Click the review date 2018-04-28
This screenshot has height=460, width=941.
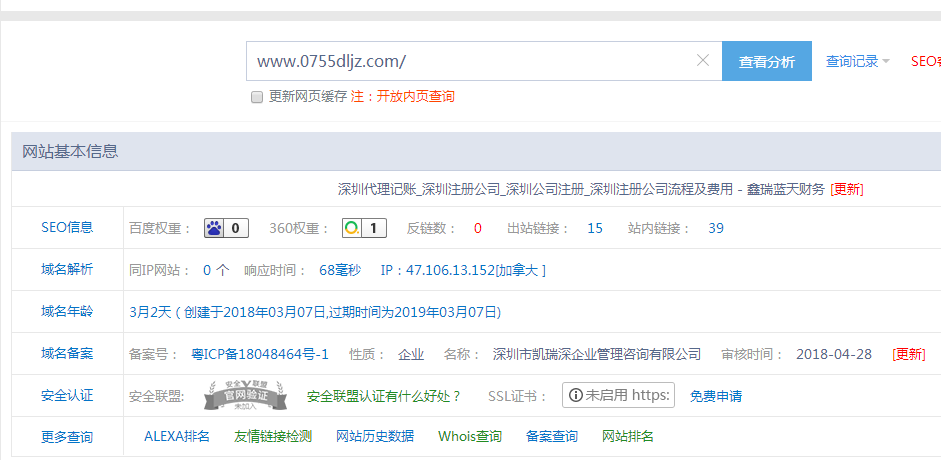pyautogui.click(x=834, y=354)
